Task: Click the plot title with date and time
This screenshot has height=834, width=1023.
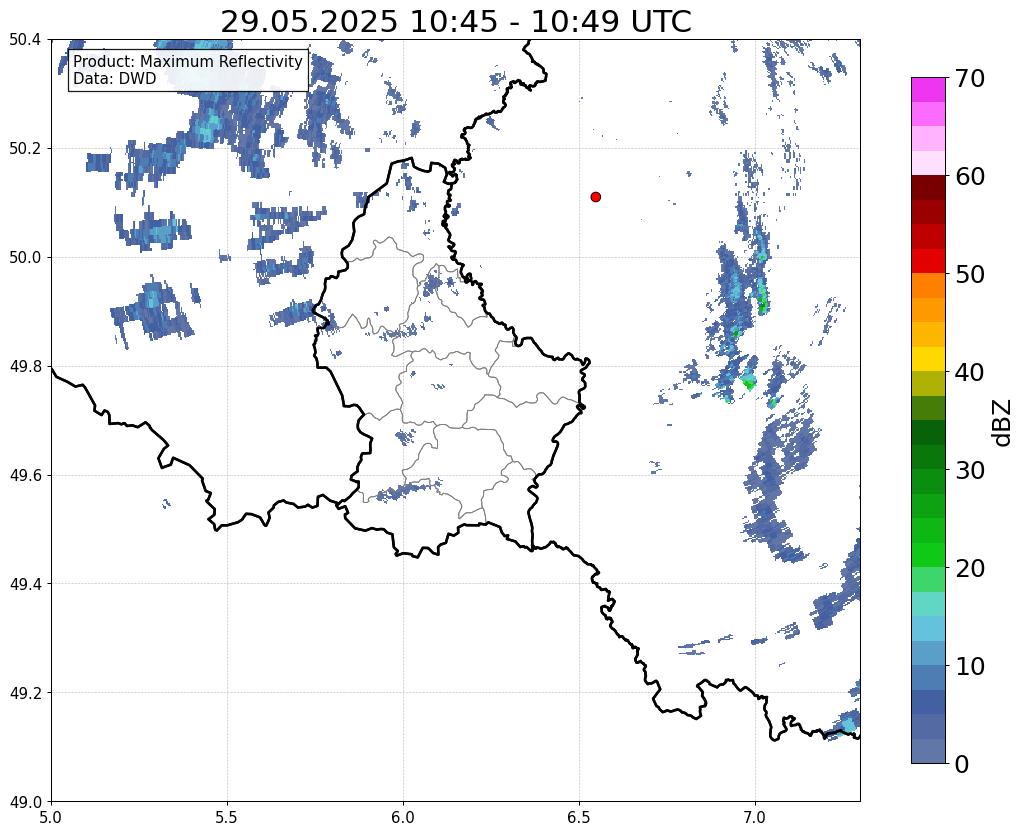Action: [455, 22]
